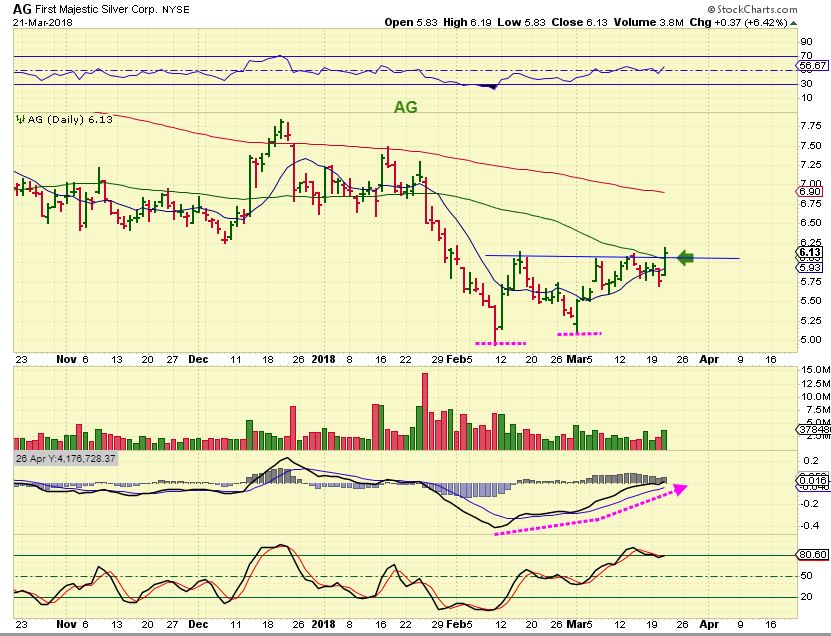Click the 6.90 moving average price tag
This screenshot has width=831, height=636.
click(810, 191)
